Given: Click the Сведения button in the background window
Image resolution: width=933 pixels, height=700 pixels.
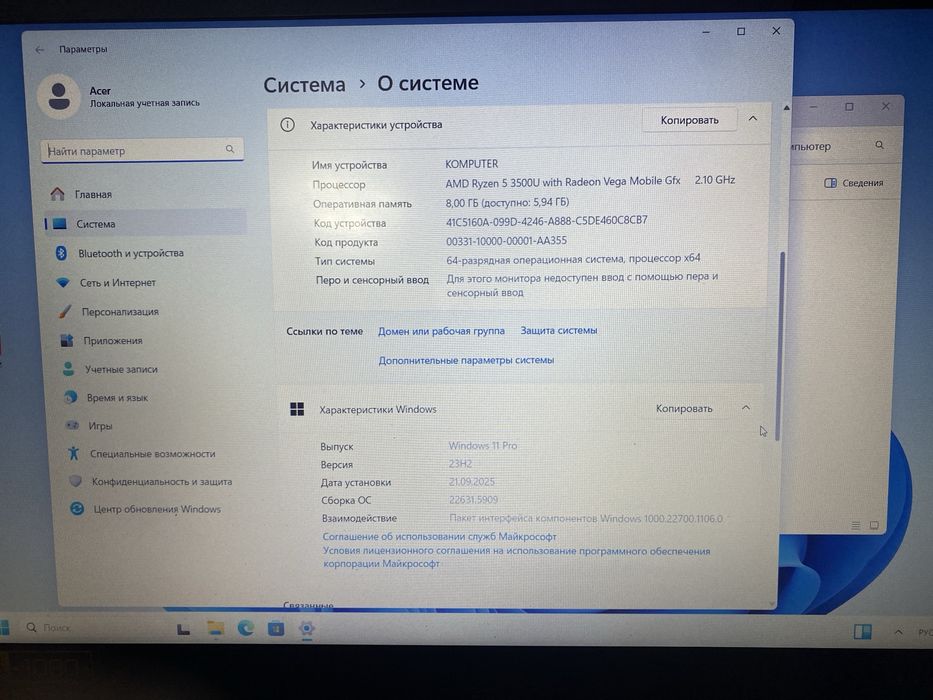Looking at the screenshot, I should [x=854, y=183].
